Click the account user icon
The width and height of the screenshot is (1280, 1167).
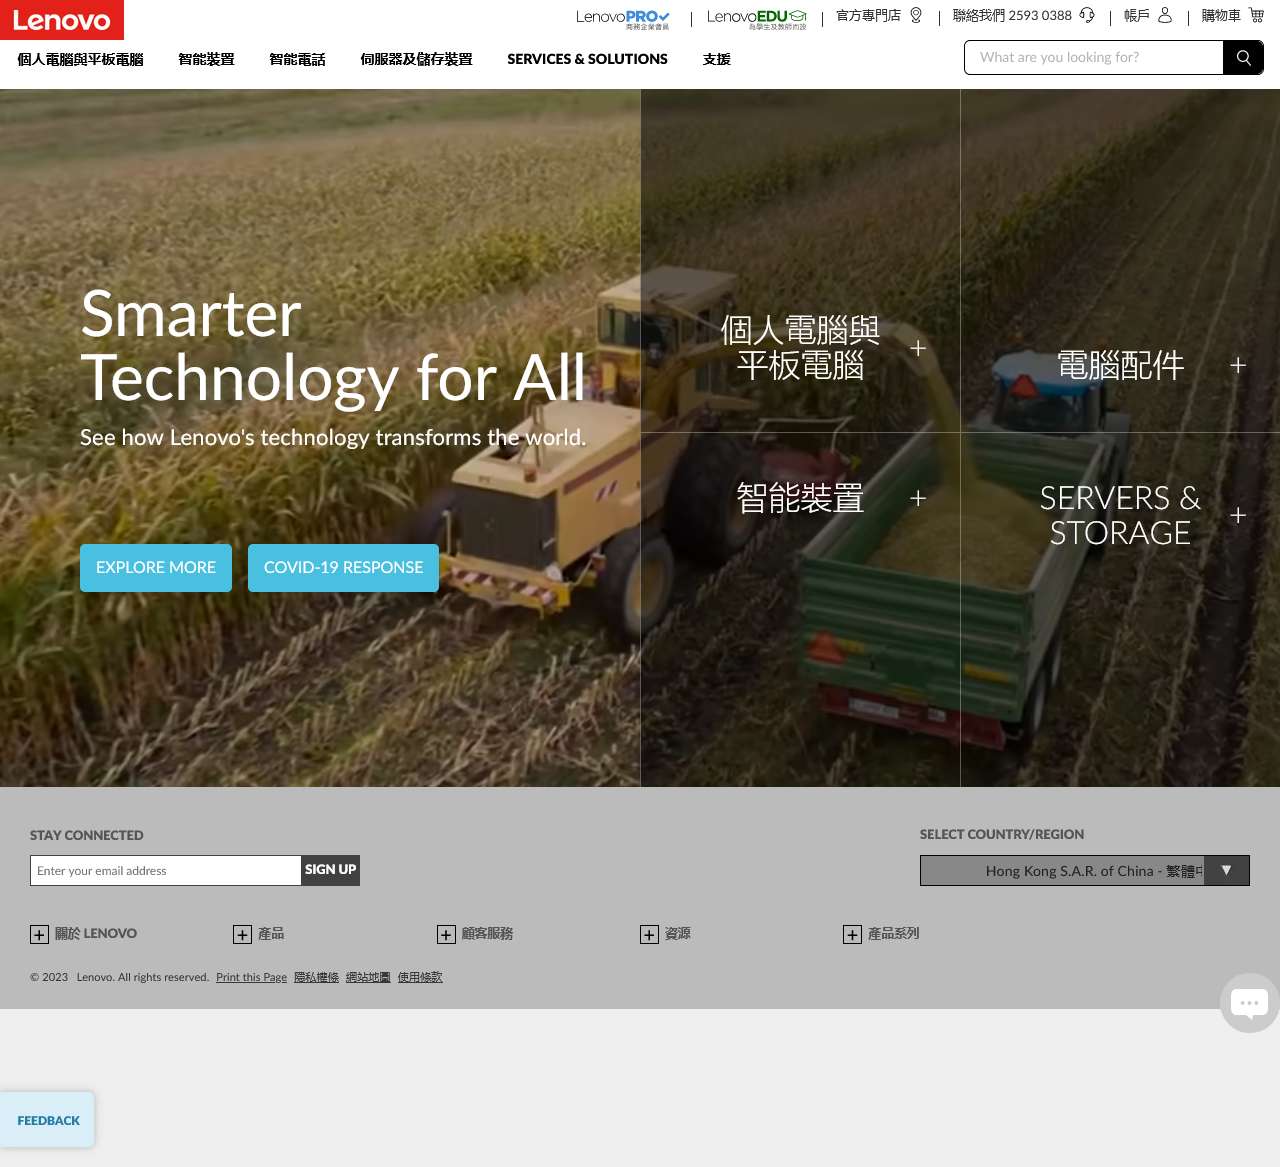tap(1164, 15)
